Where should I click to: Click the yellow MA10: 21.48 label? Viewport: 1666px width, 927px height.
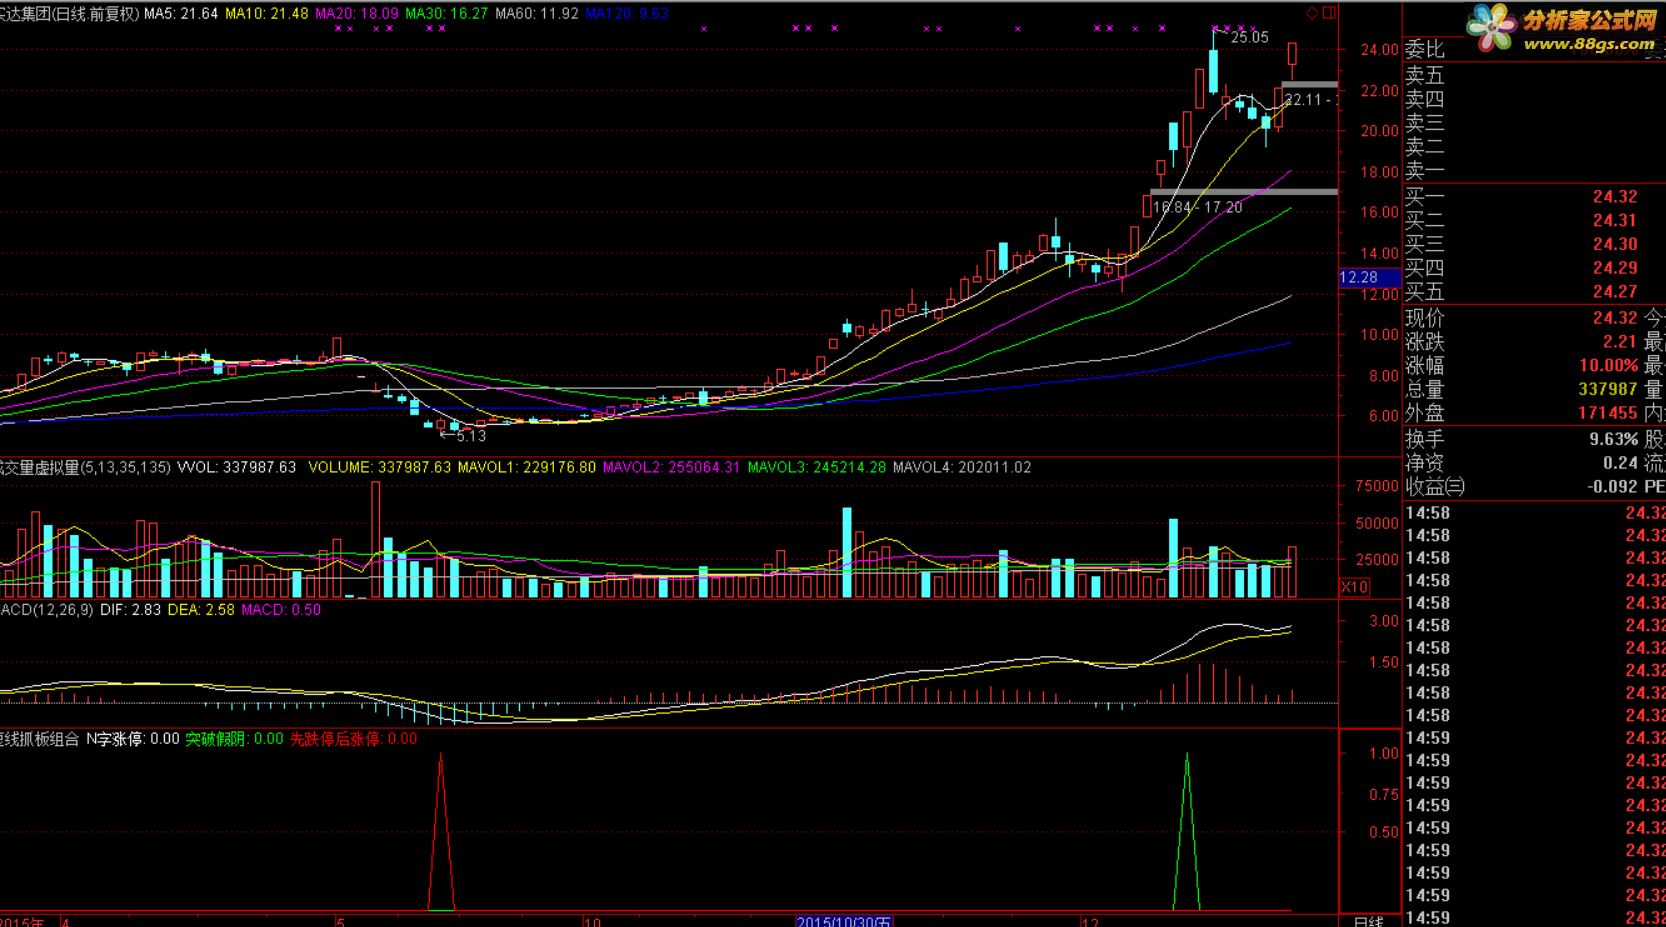267,13
